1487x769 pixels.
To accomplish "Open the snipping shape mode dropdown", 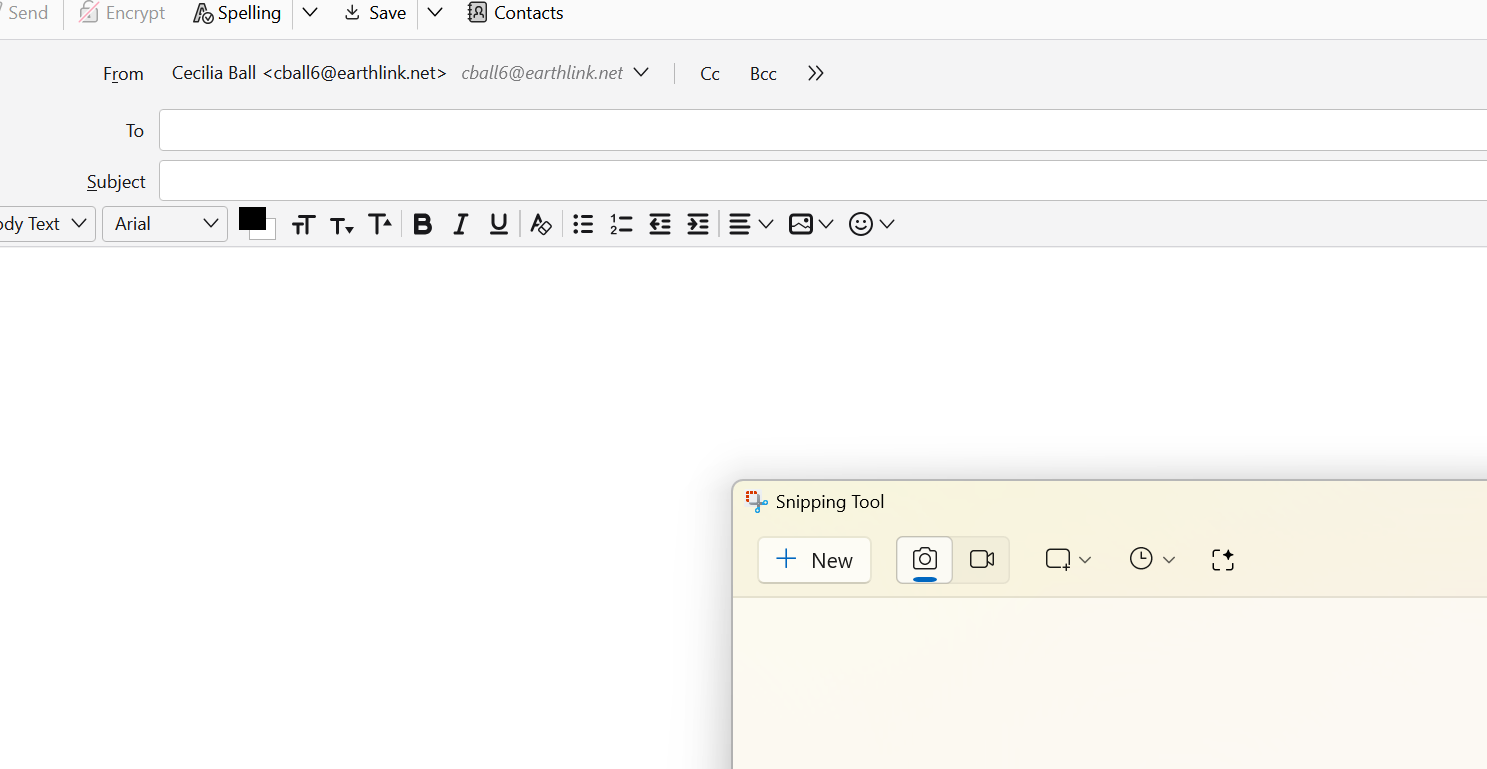I will tap(1068, 560).
